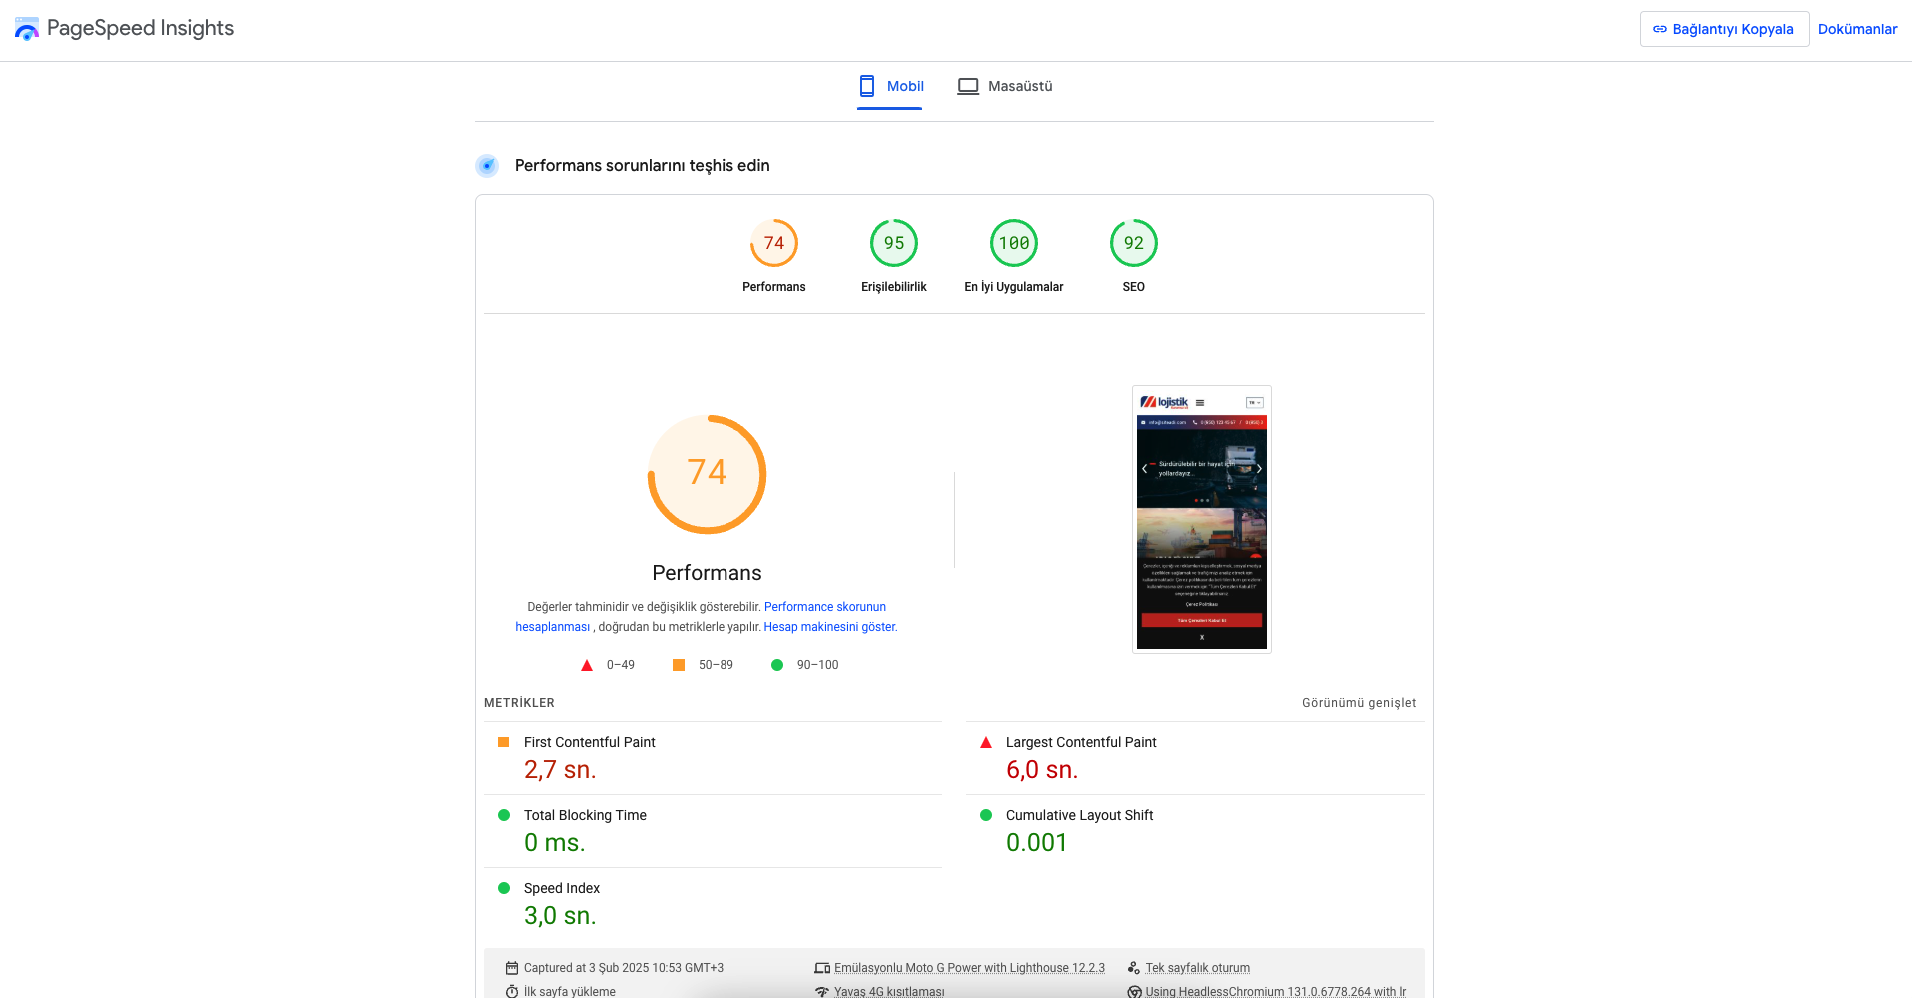Viewport: 1912px width, 998px height.
Task: Click the stopwatch icon beside İlk sayfa yükleme
Action: pos(512,991)
